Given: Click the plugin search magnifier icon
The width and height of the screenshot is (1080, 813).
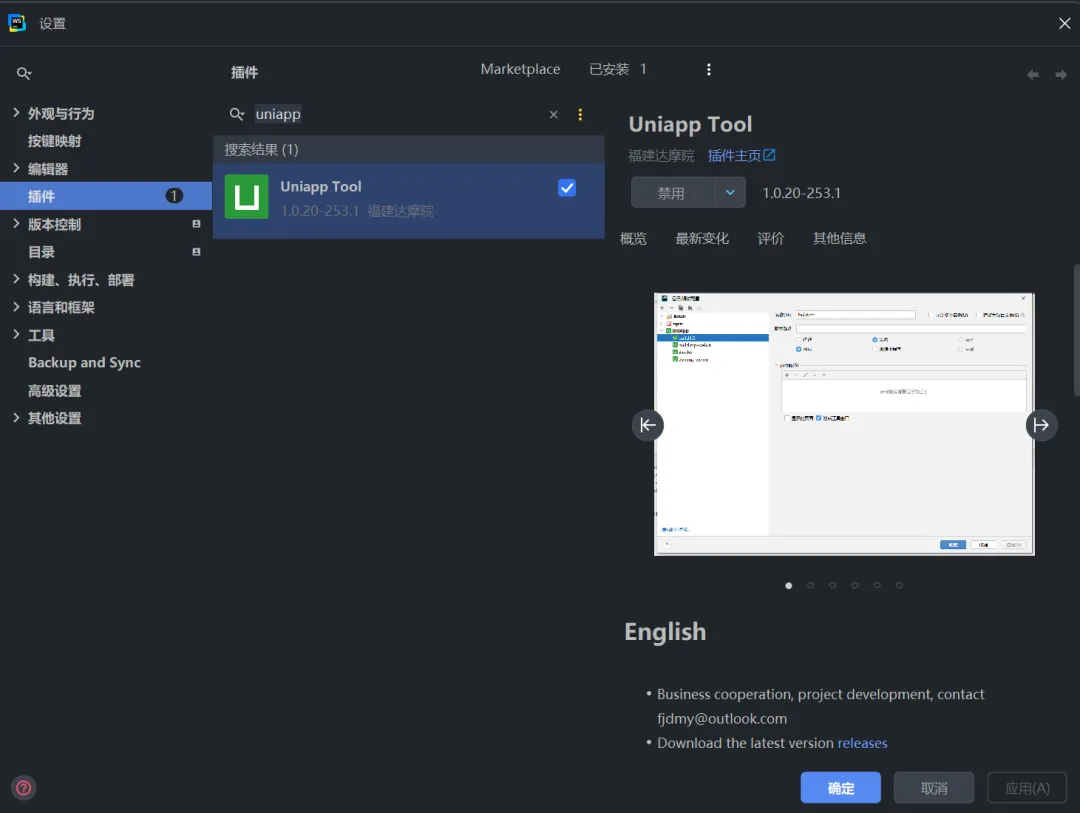Looking at the screenshot, I should (237, 114).
